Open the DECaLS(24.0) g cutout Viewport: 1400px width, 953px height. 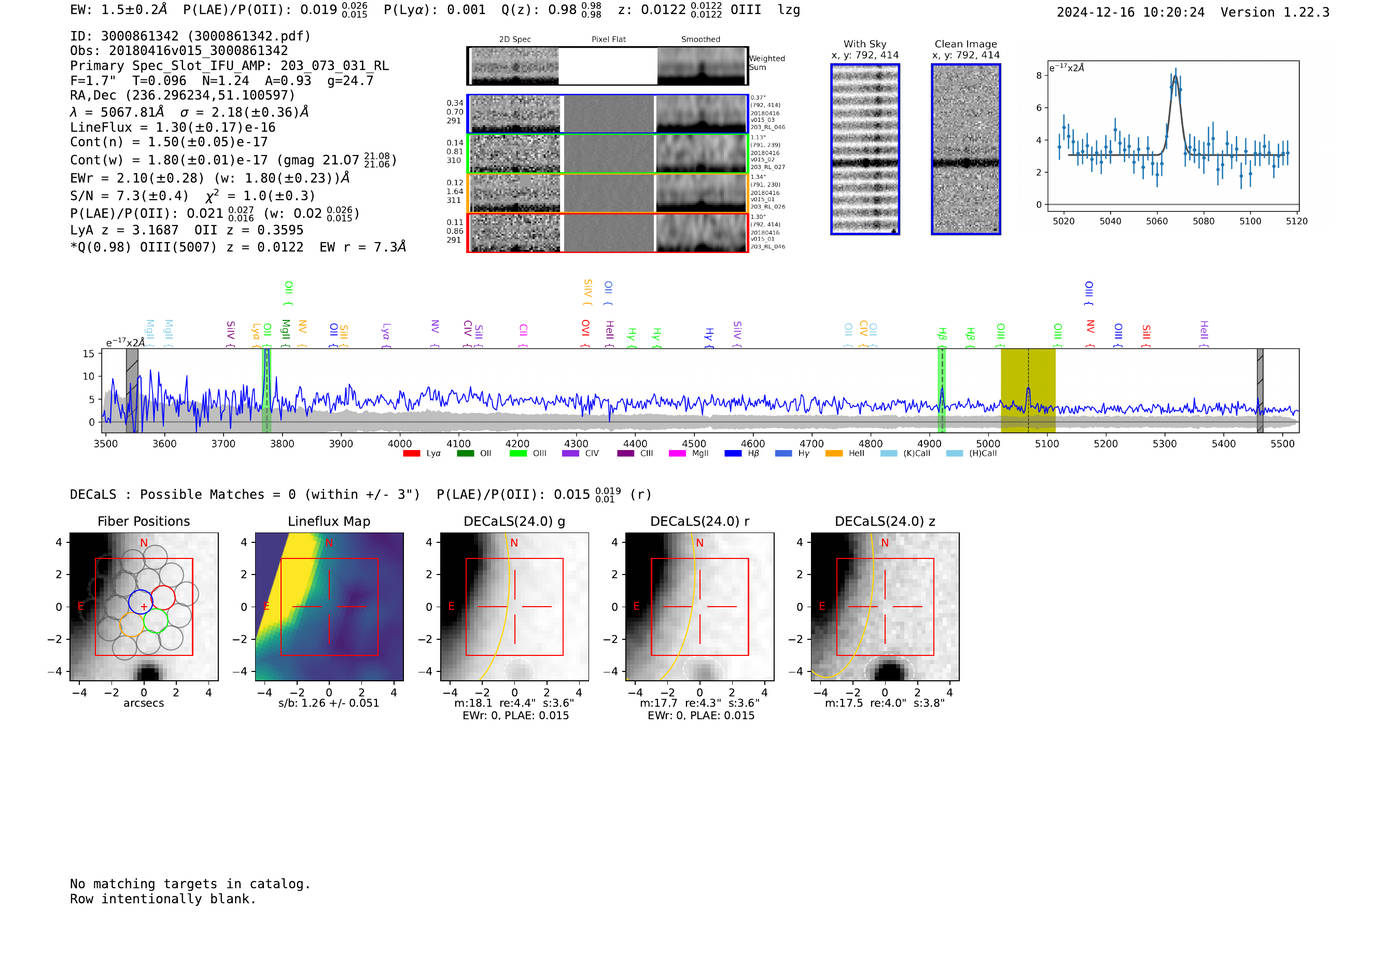click(515, 607)
